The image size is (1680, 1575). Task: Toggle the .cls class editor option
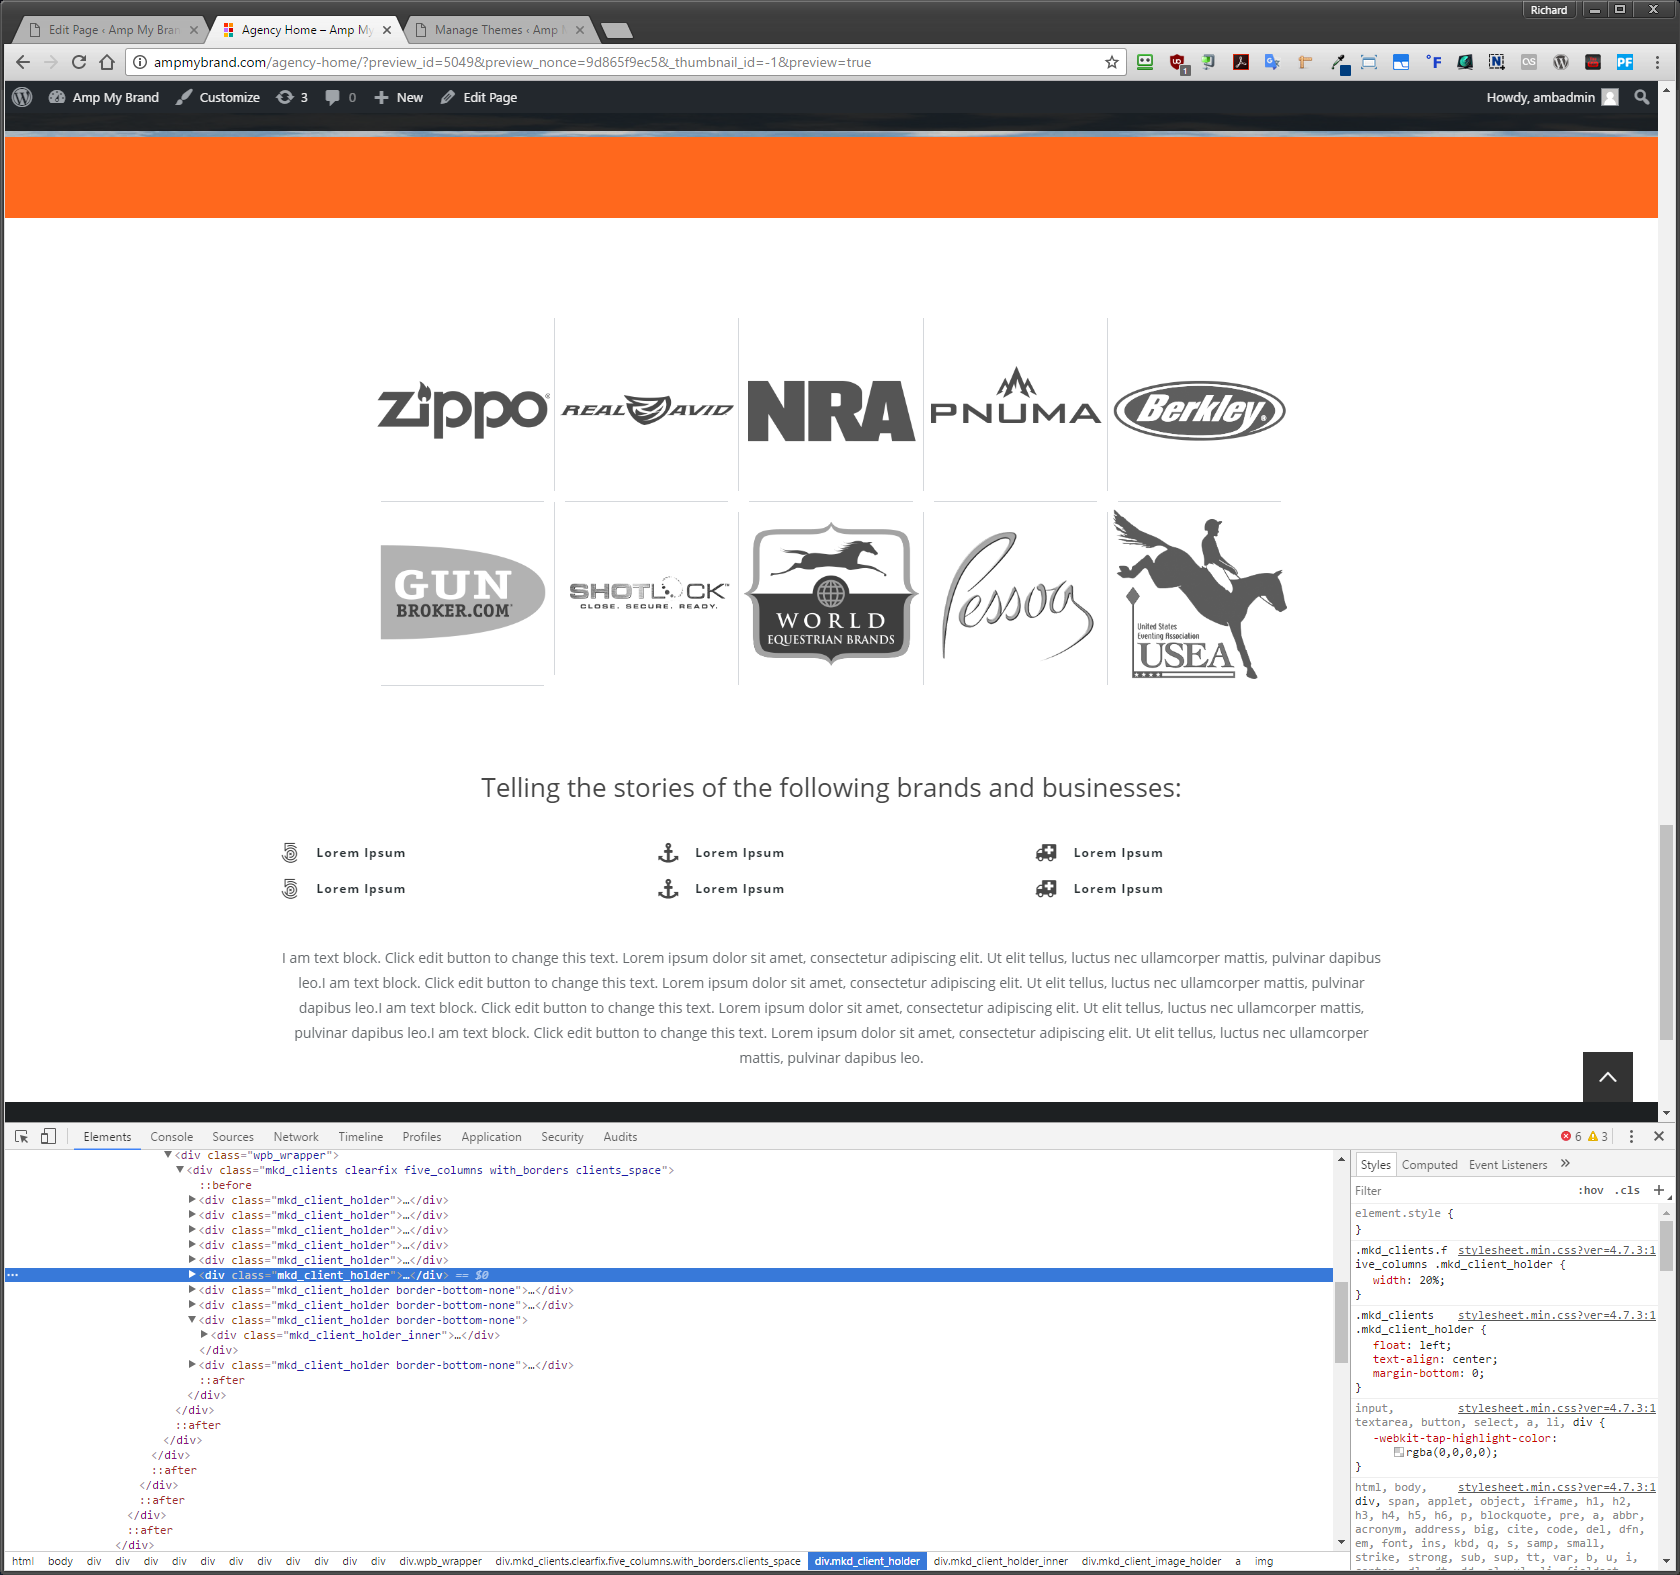click(x=1627, y=1190)
